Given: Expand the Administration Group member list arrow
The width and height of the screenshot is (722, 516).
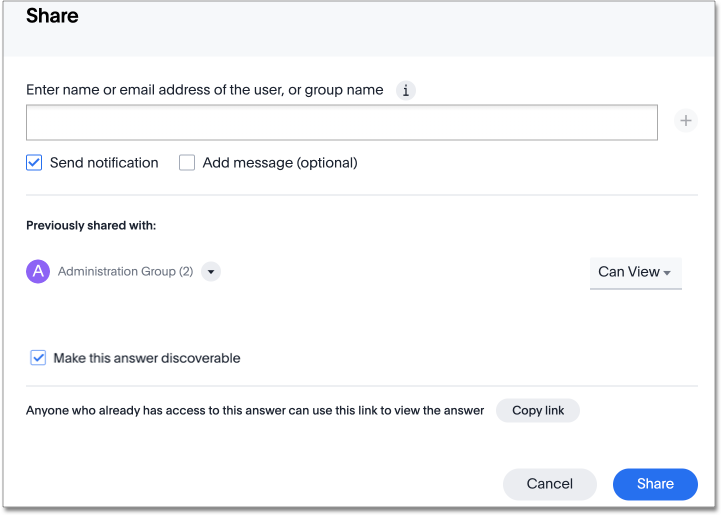Looking at the screenshot, I should 210,272.
